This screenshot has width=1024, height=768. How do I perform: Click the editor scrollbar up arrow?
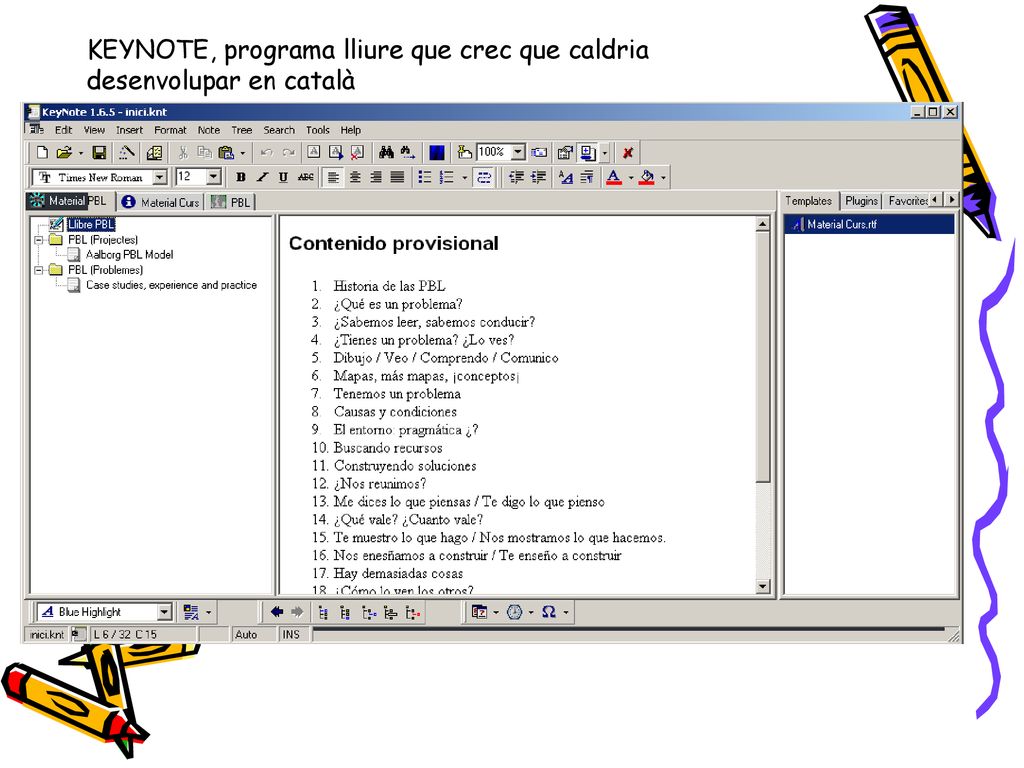point(763,225)
